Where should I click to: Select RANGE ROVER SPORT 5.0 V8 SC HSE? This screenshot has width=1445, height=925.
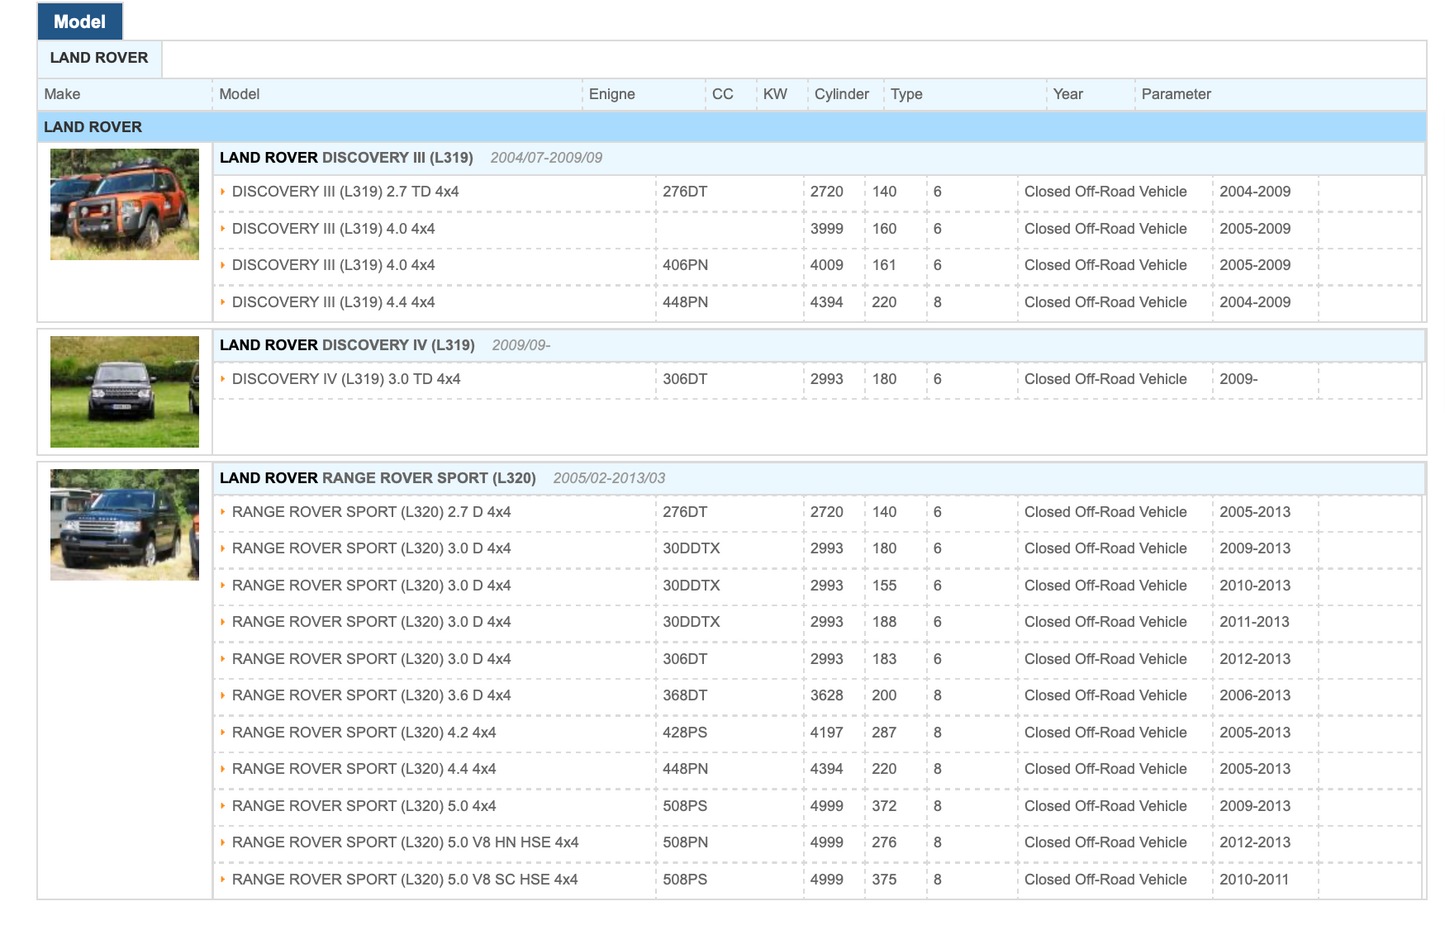coord(405,880)
